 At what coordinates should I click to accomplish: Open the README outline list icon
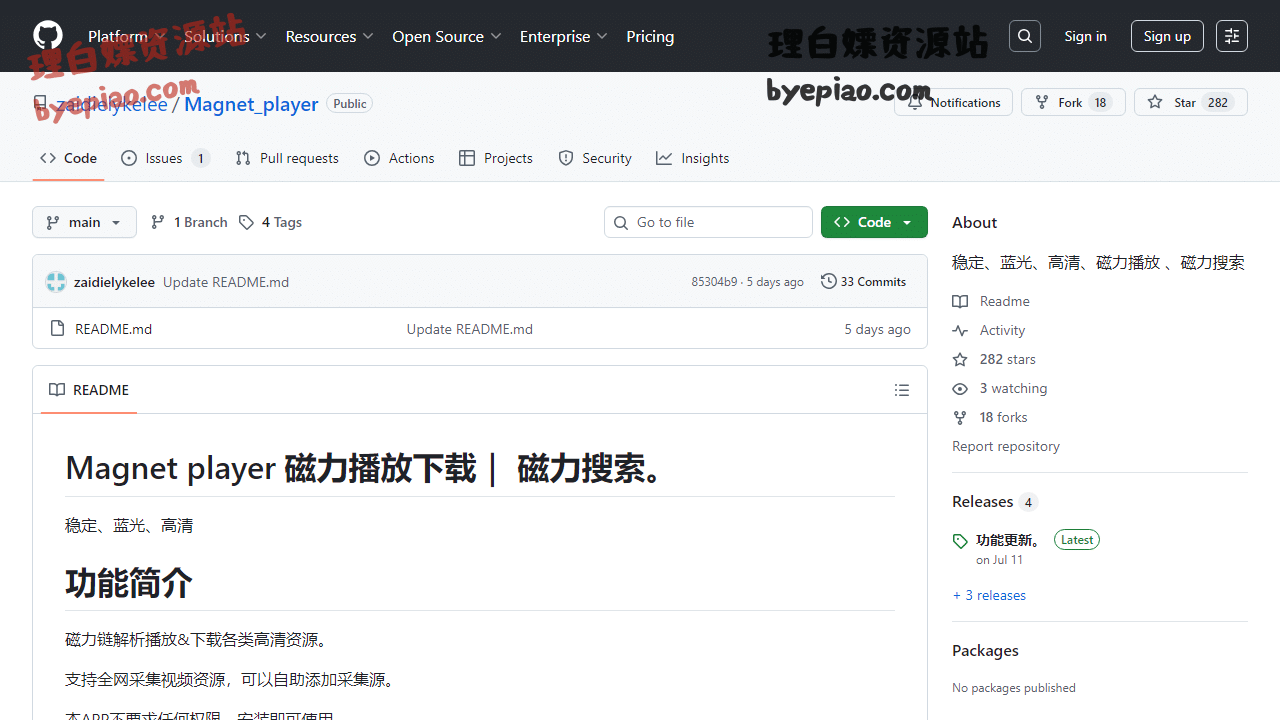point(902,390)
